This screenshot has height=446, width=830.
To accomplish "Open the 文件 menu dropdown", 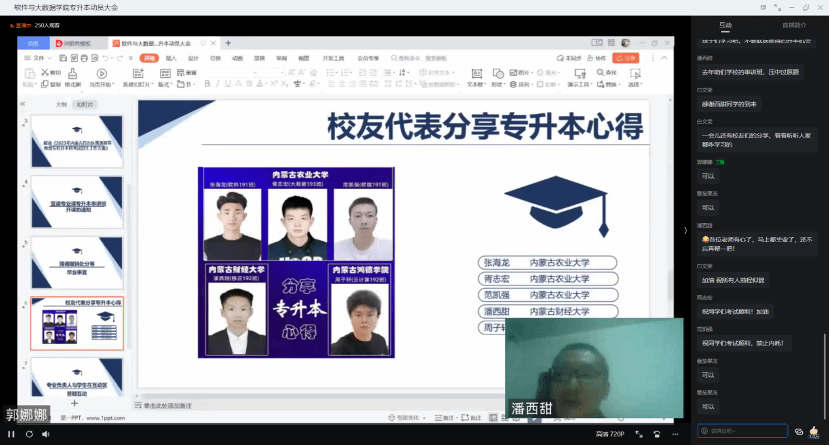I will point(41,58).
